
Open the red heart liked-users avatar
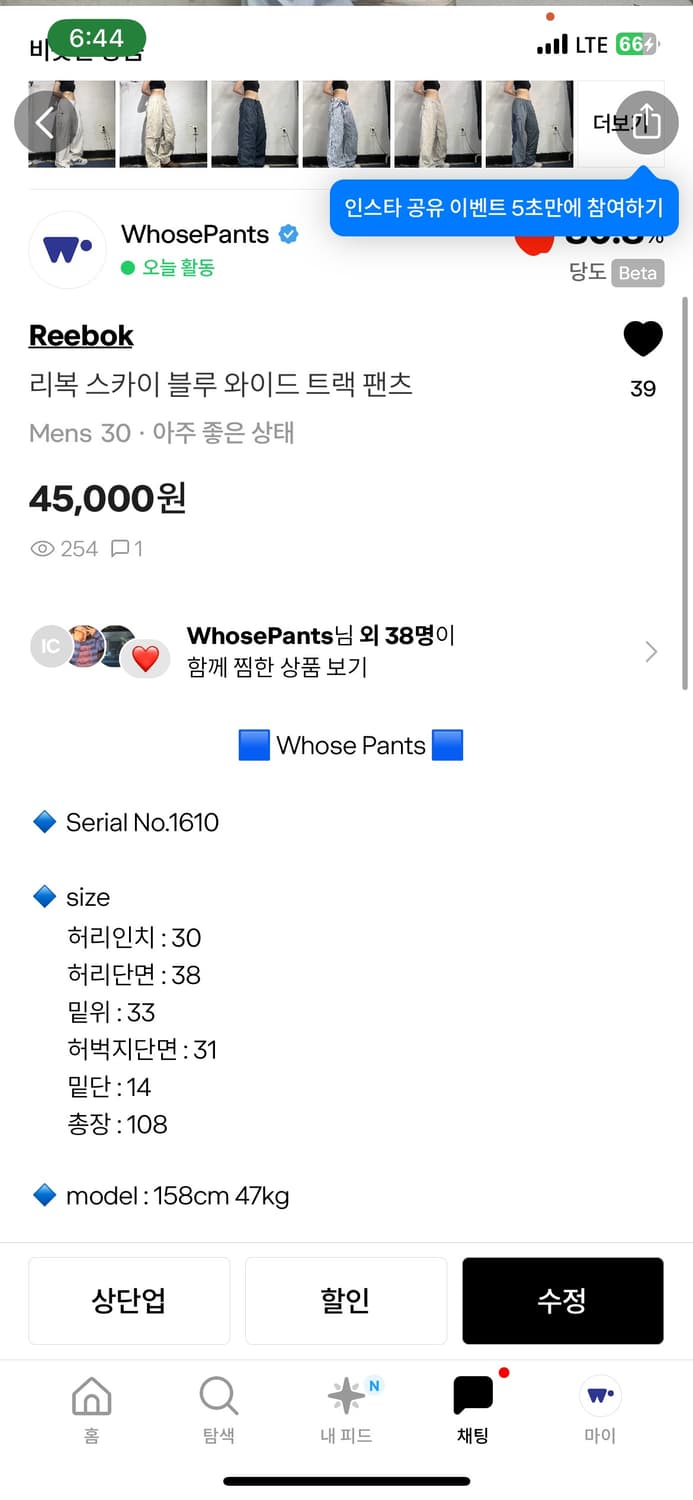click(x=146, y=659)
